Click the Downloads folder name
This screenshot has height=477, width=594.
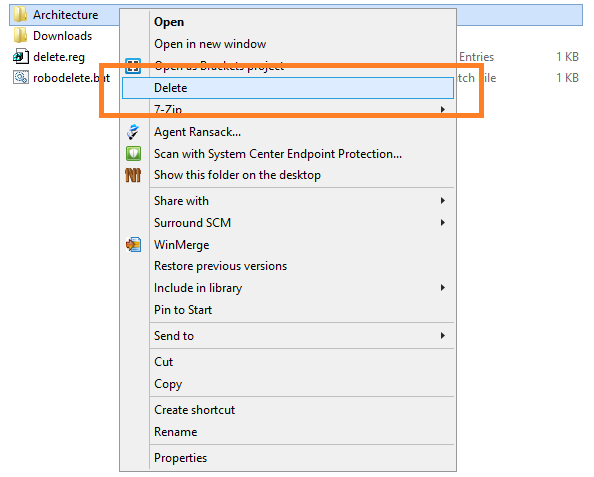tap(63, 36)
